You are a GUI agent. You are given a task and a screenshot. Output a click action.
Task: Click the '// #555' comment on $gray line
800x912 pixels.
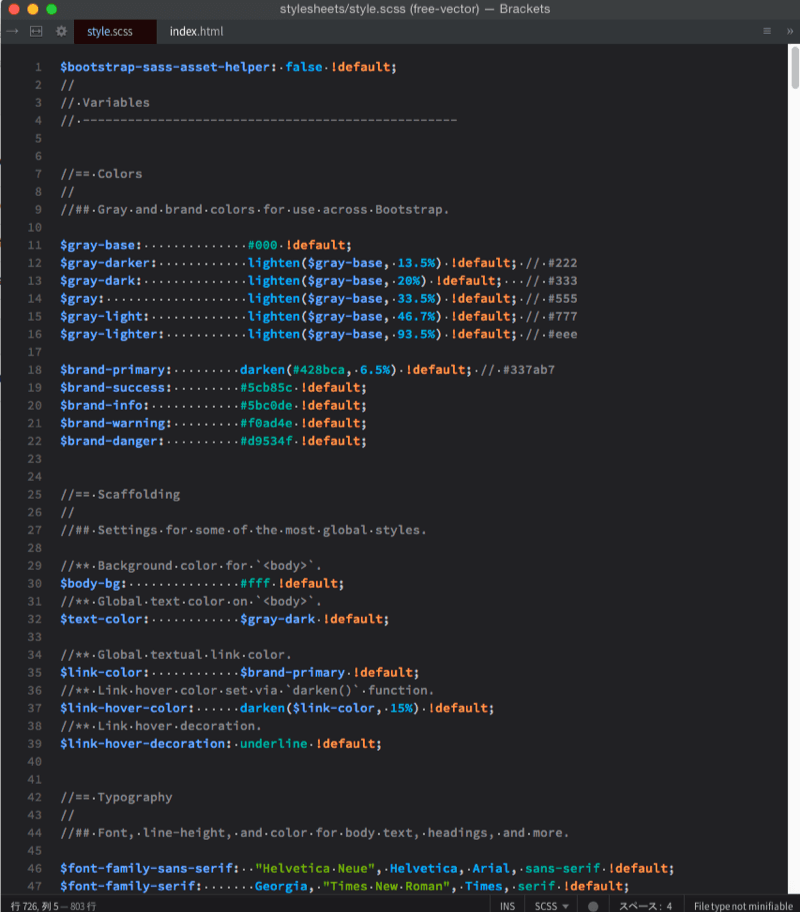pos(552,298)
